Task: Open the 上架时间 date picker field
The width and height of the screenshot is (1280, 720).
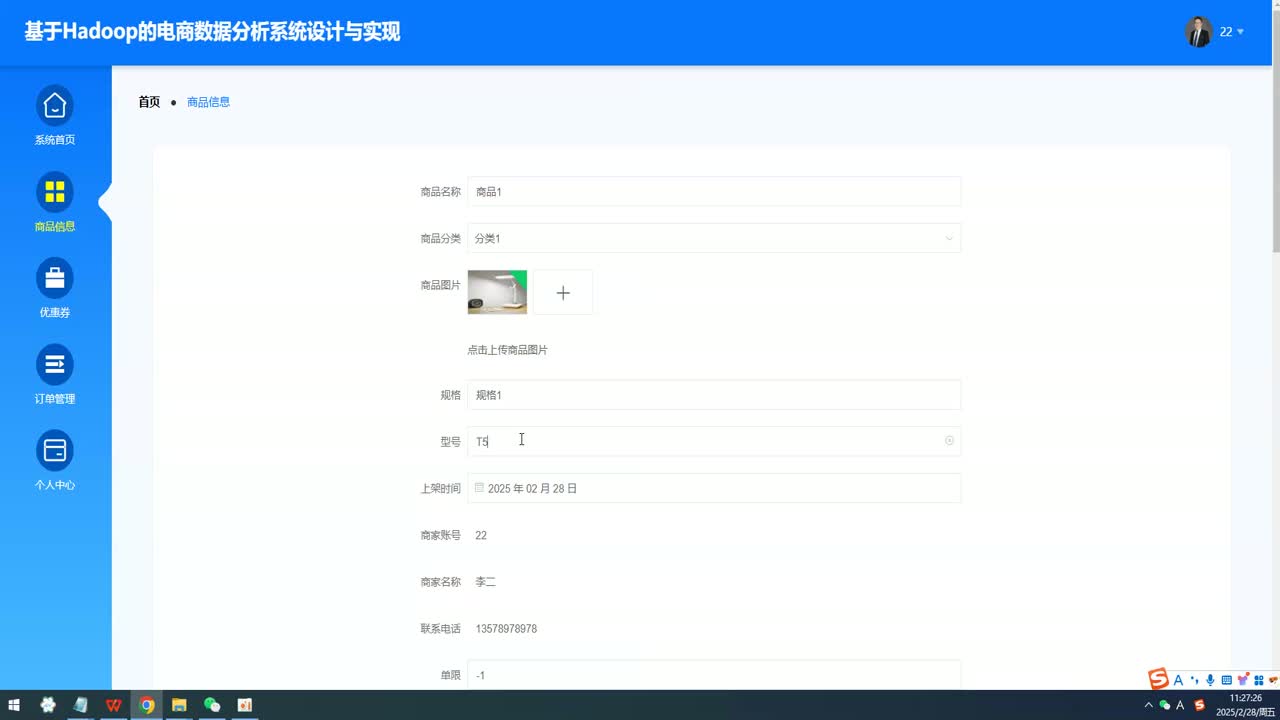Action: (x=714, y=488)
